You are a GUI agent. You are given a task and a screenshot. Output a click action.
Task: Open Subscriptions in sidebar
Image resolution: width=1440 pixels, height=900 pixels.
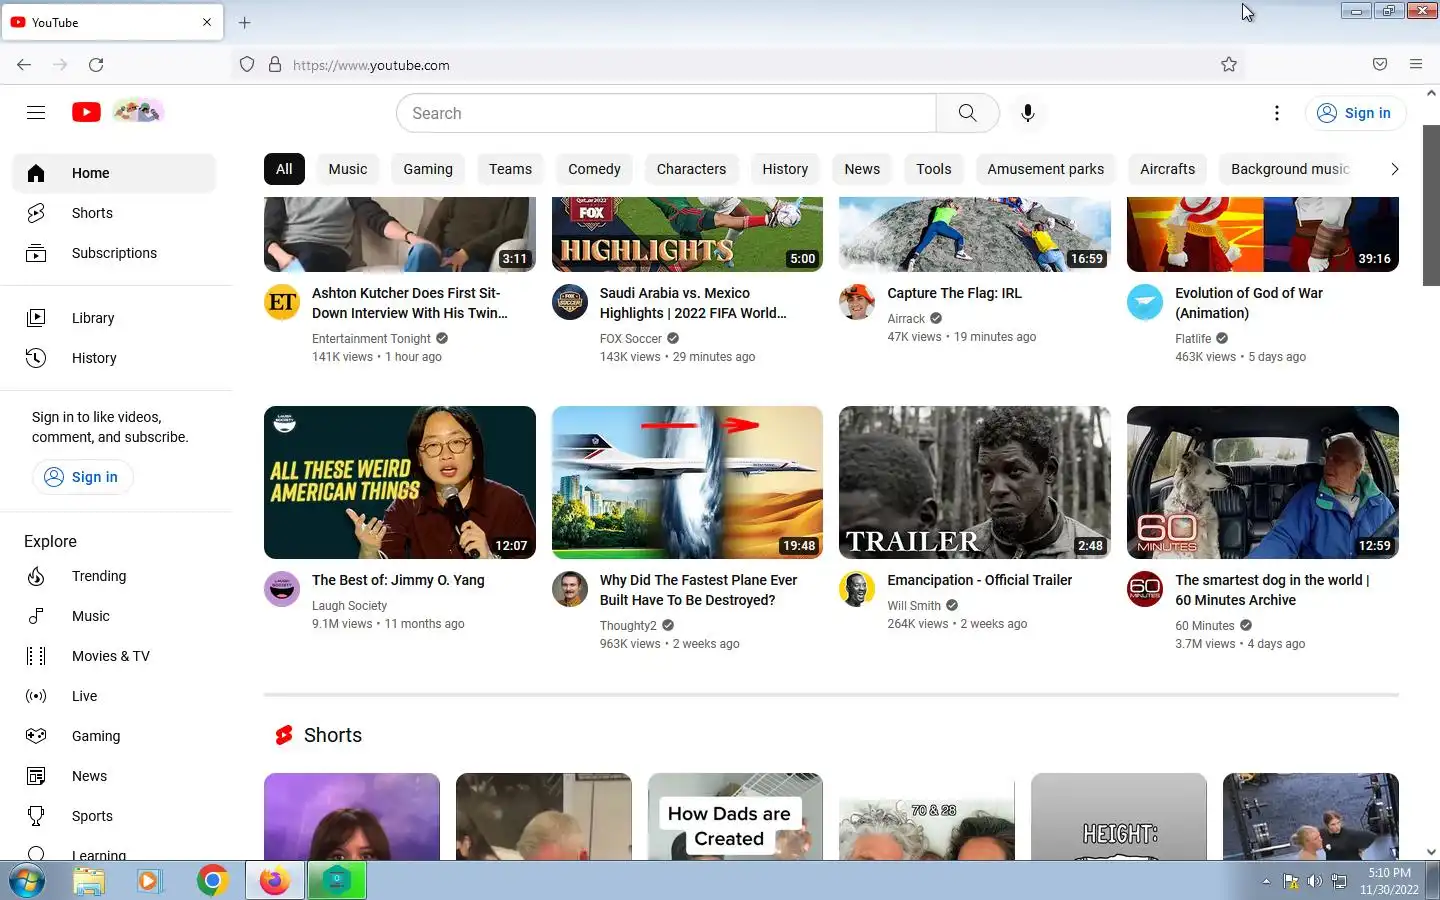(114, 253)
